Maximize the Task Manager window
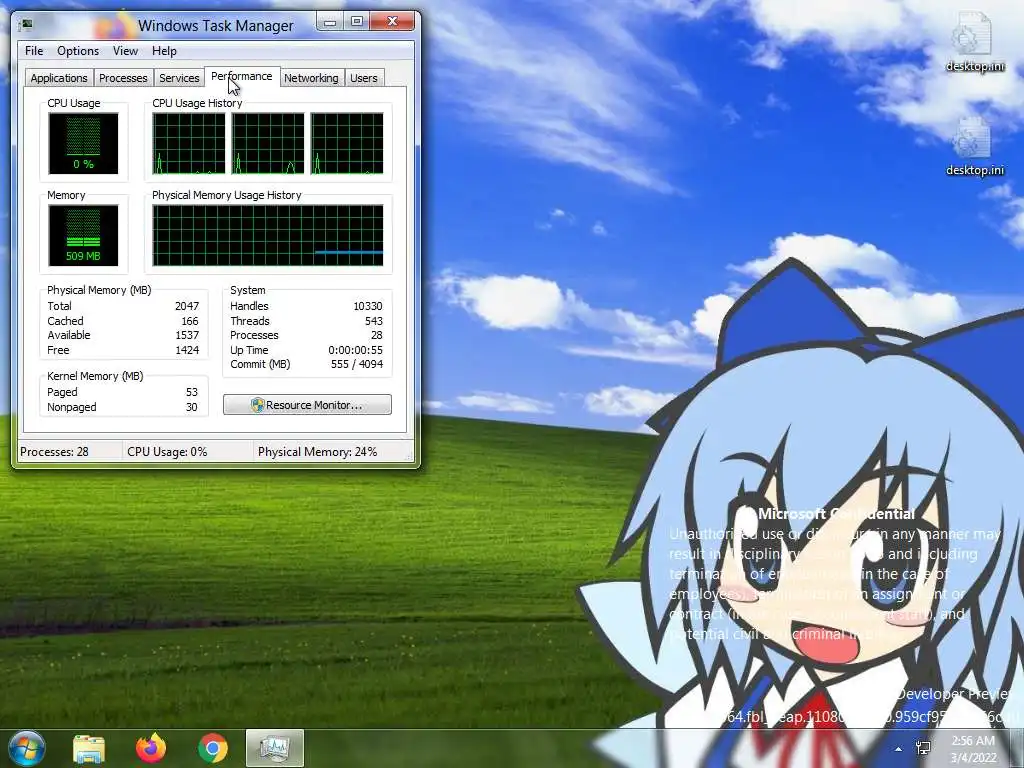 pos(357,22)
